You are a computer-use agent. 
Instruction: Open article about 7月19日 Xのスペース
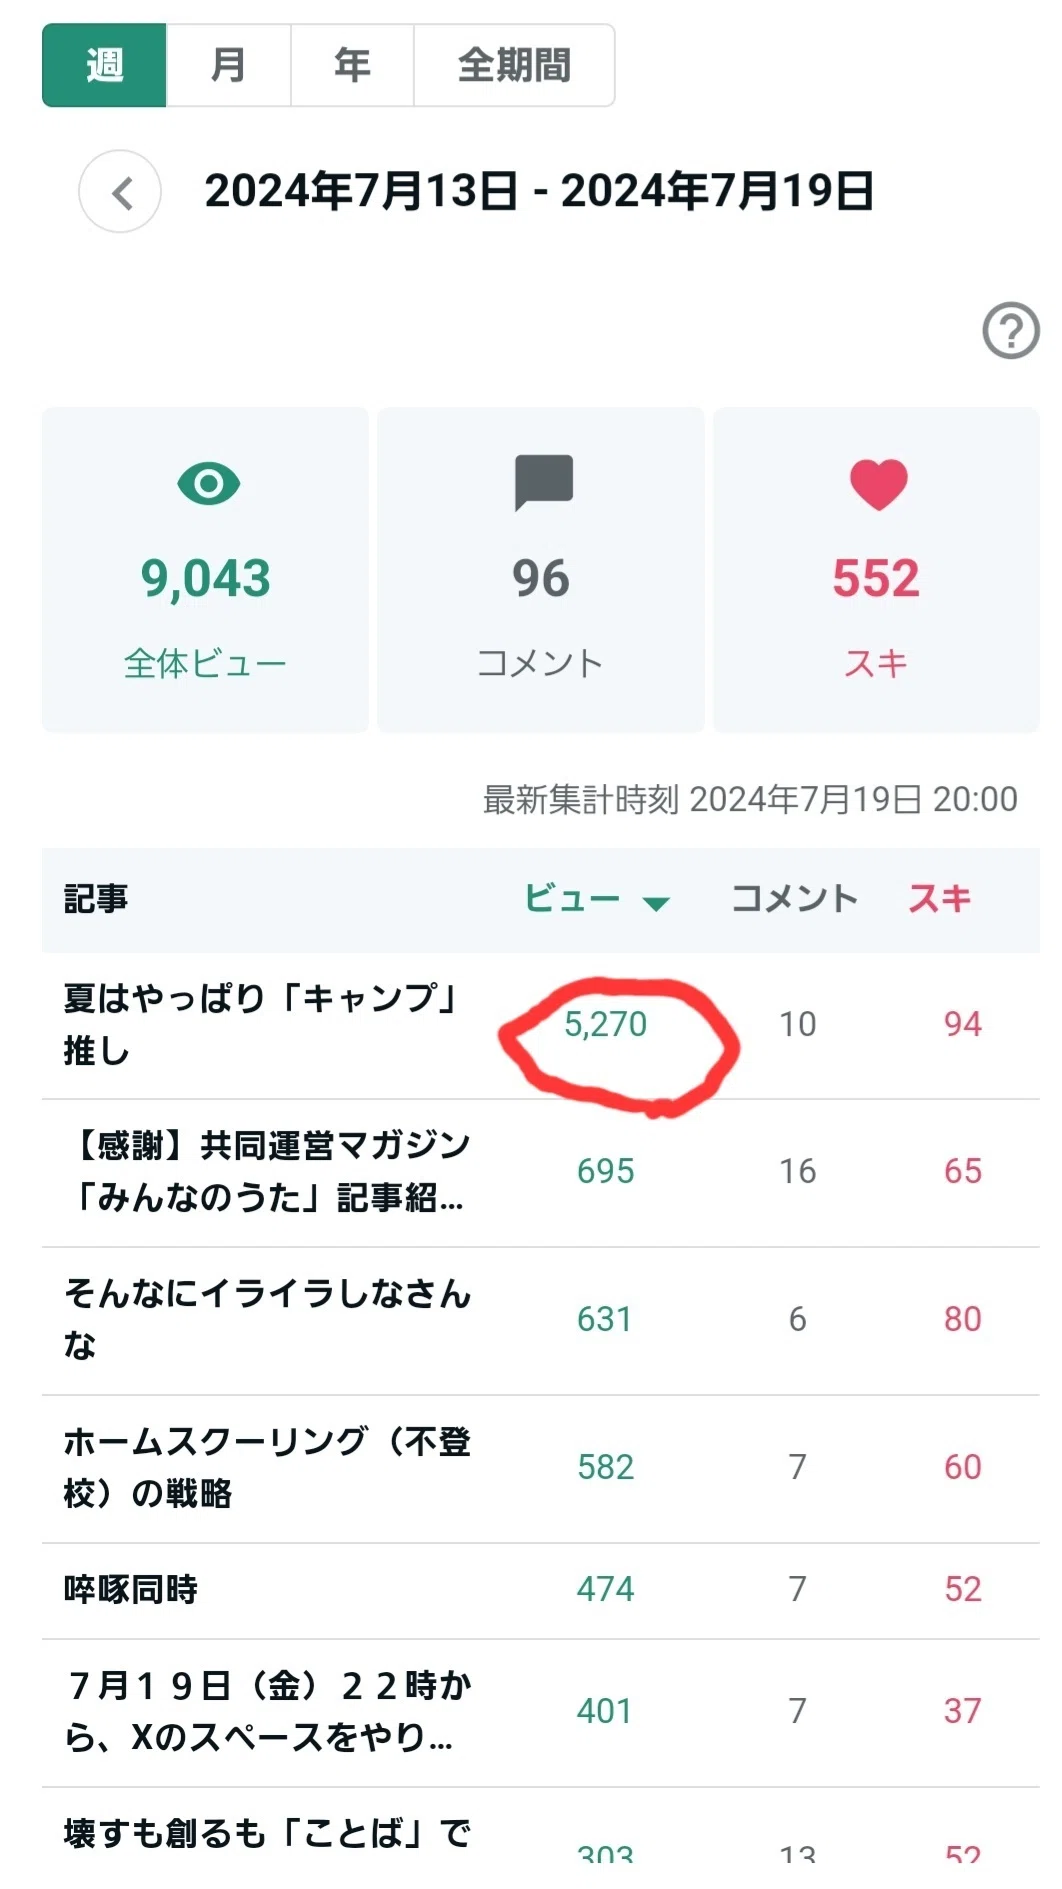267,1711
